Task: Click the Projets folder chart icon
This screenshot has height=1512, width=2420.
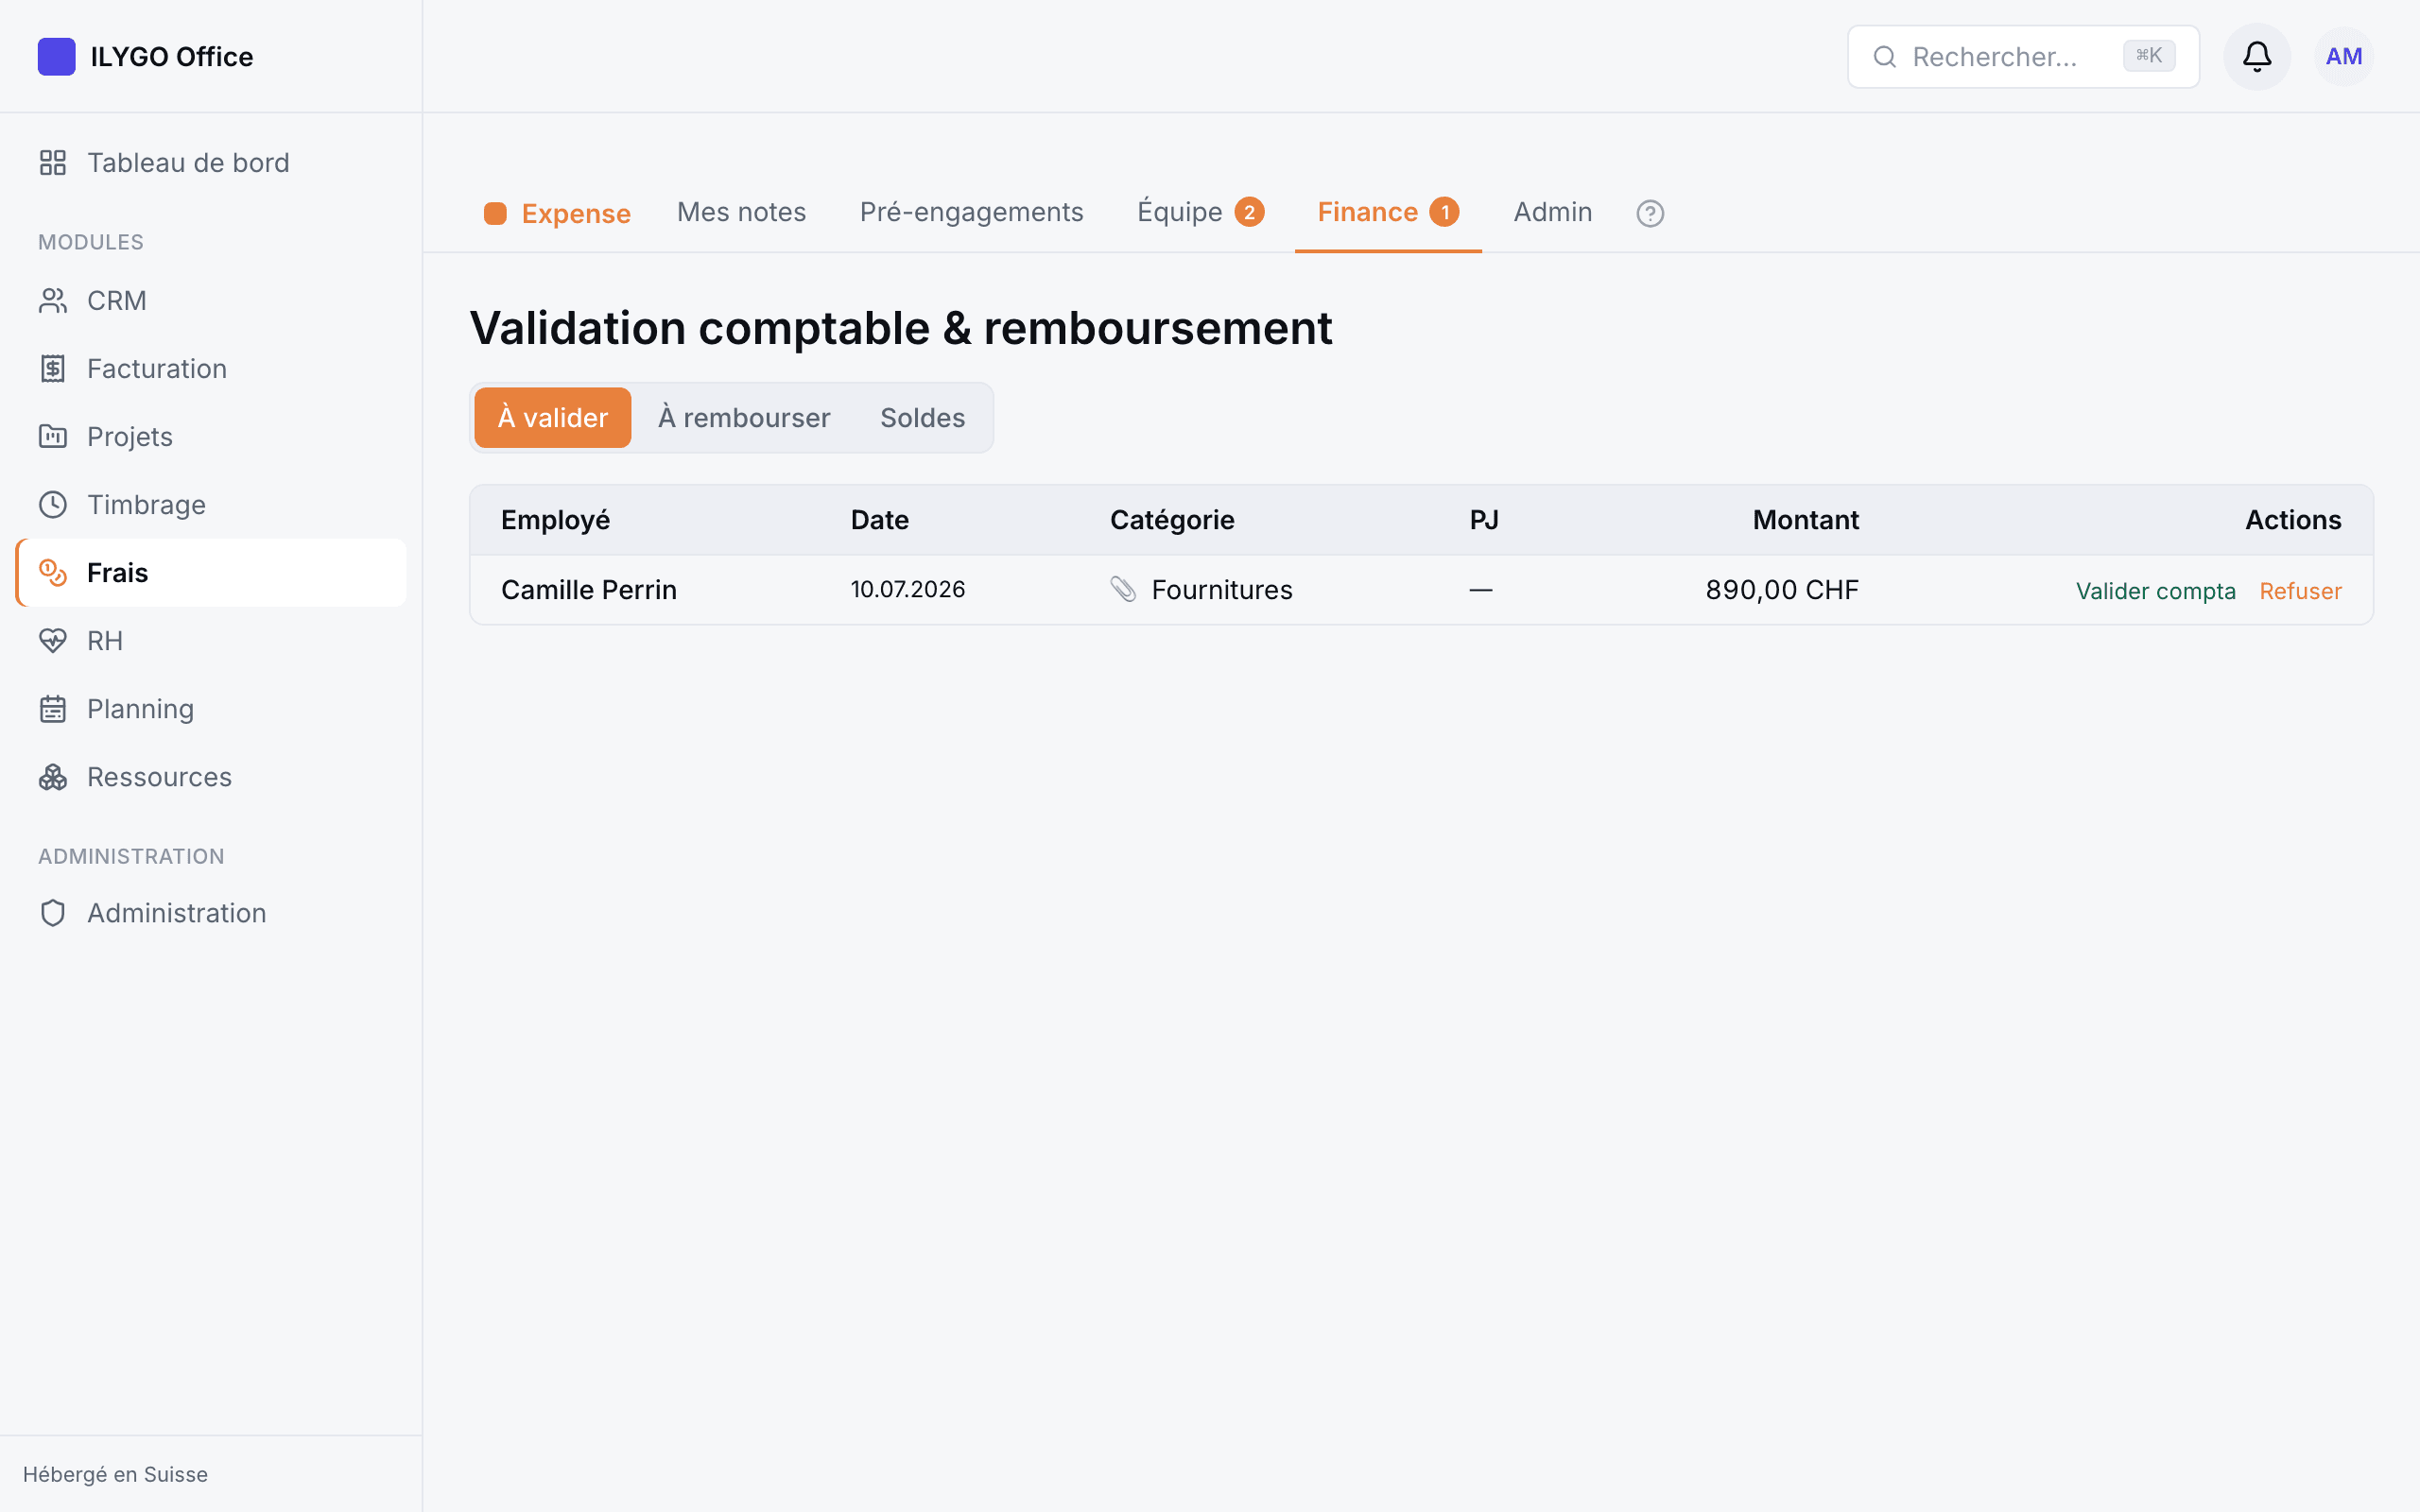Action: 53,436
